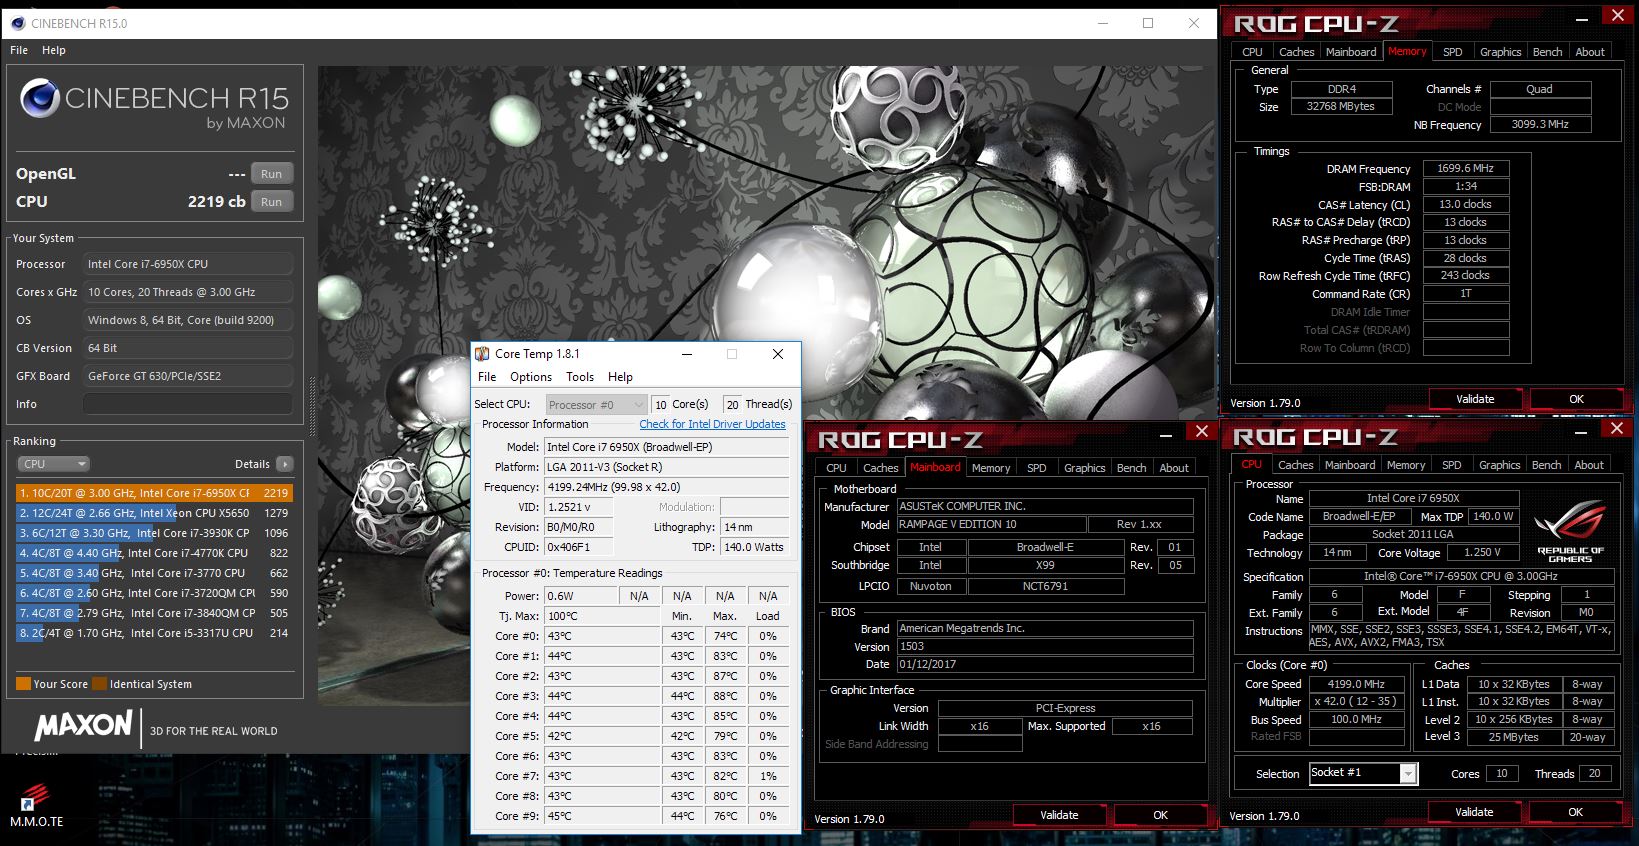Open Mainboard tab in CPU-tab CPU-Z window
The height and width of the screenshot is (846, 1639).
(1350, 465)
